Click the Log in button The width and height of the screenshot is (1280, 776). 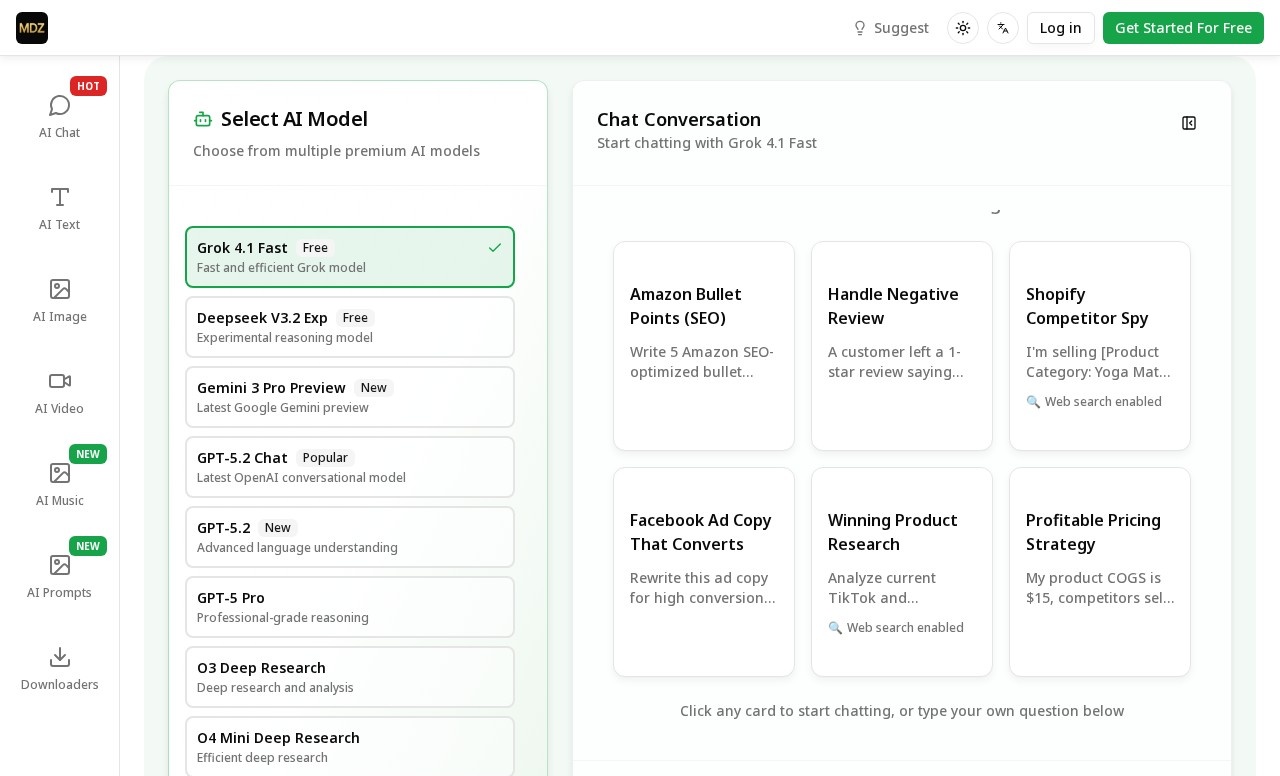pos(1061,28)
